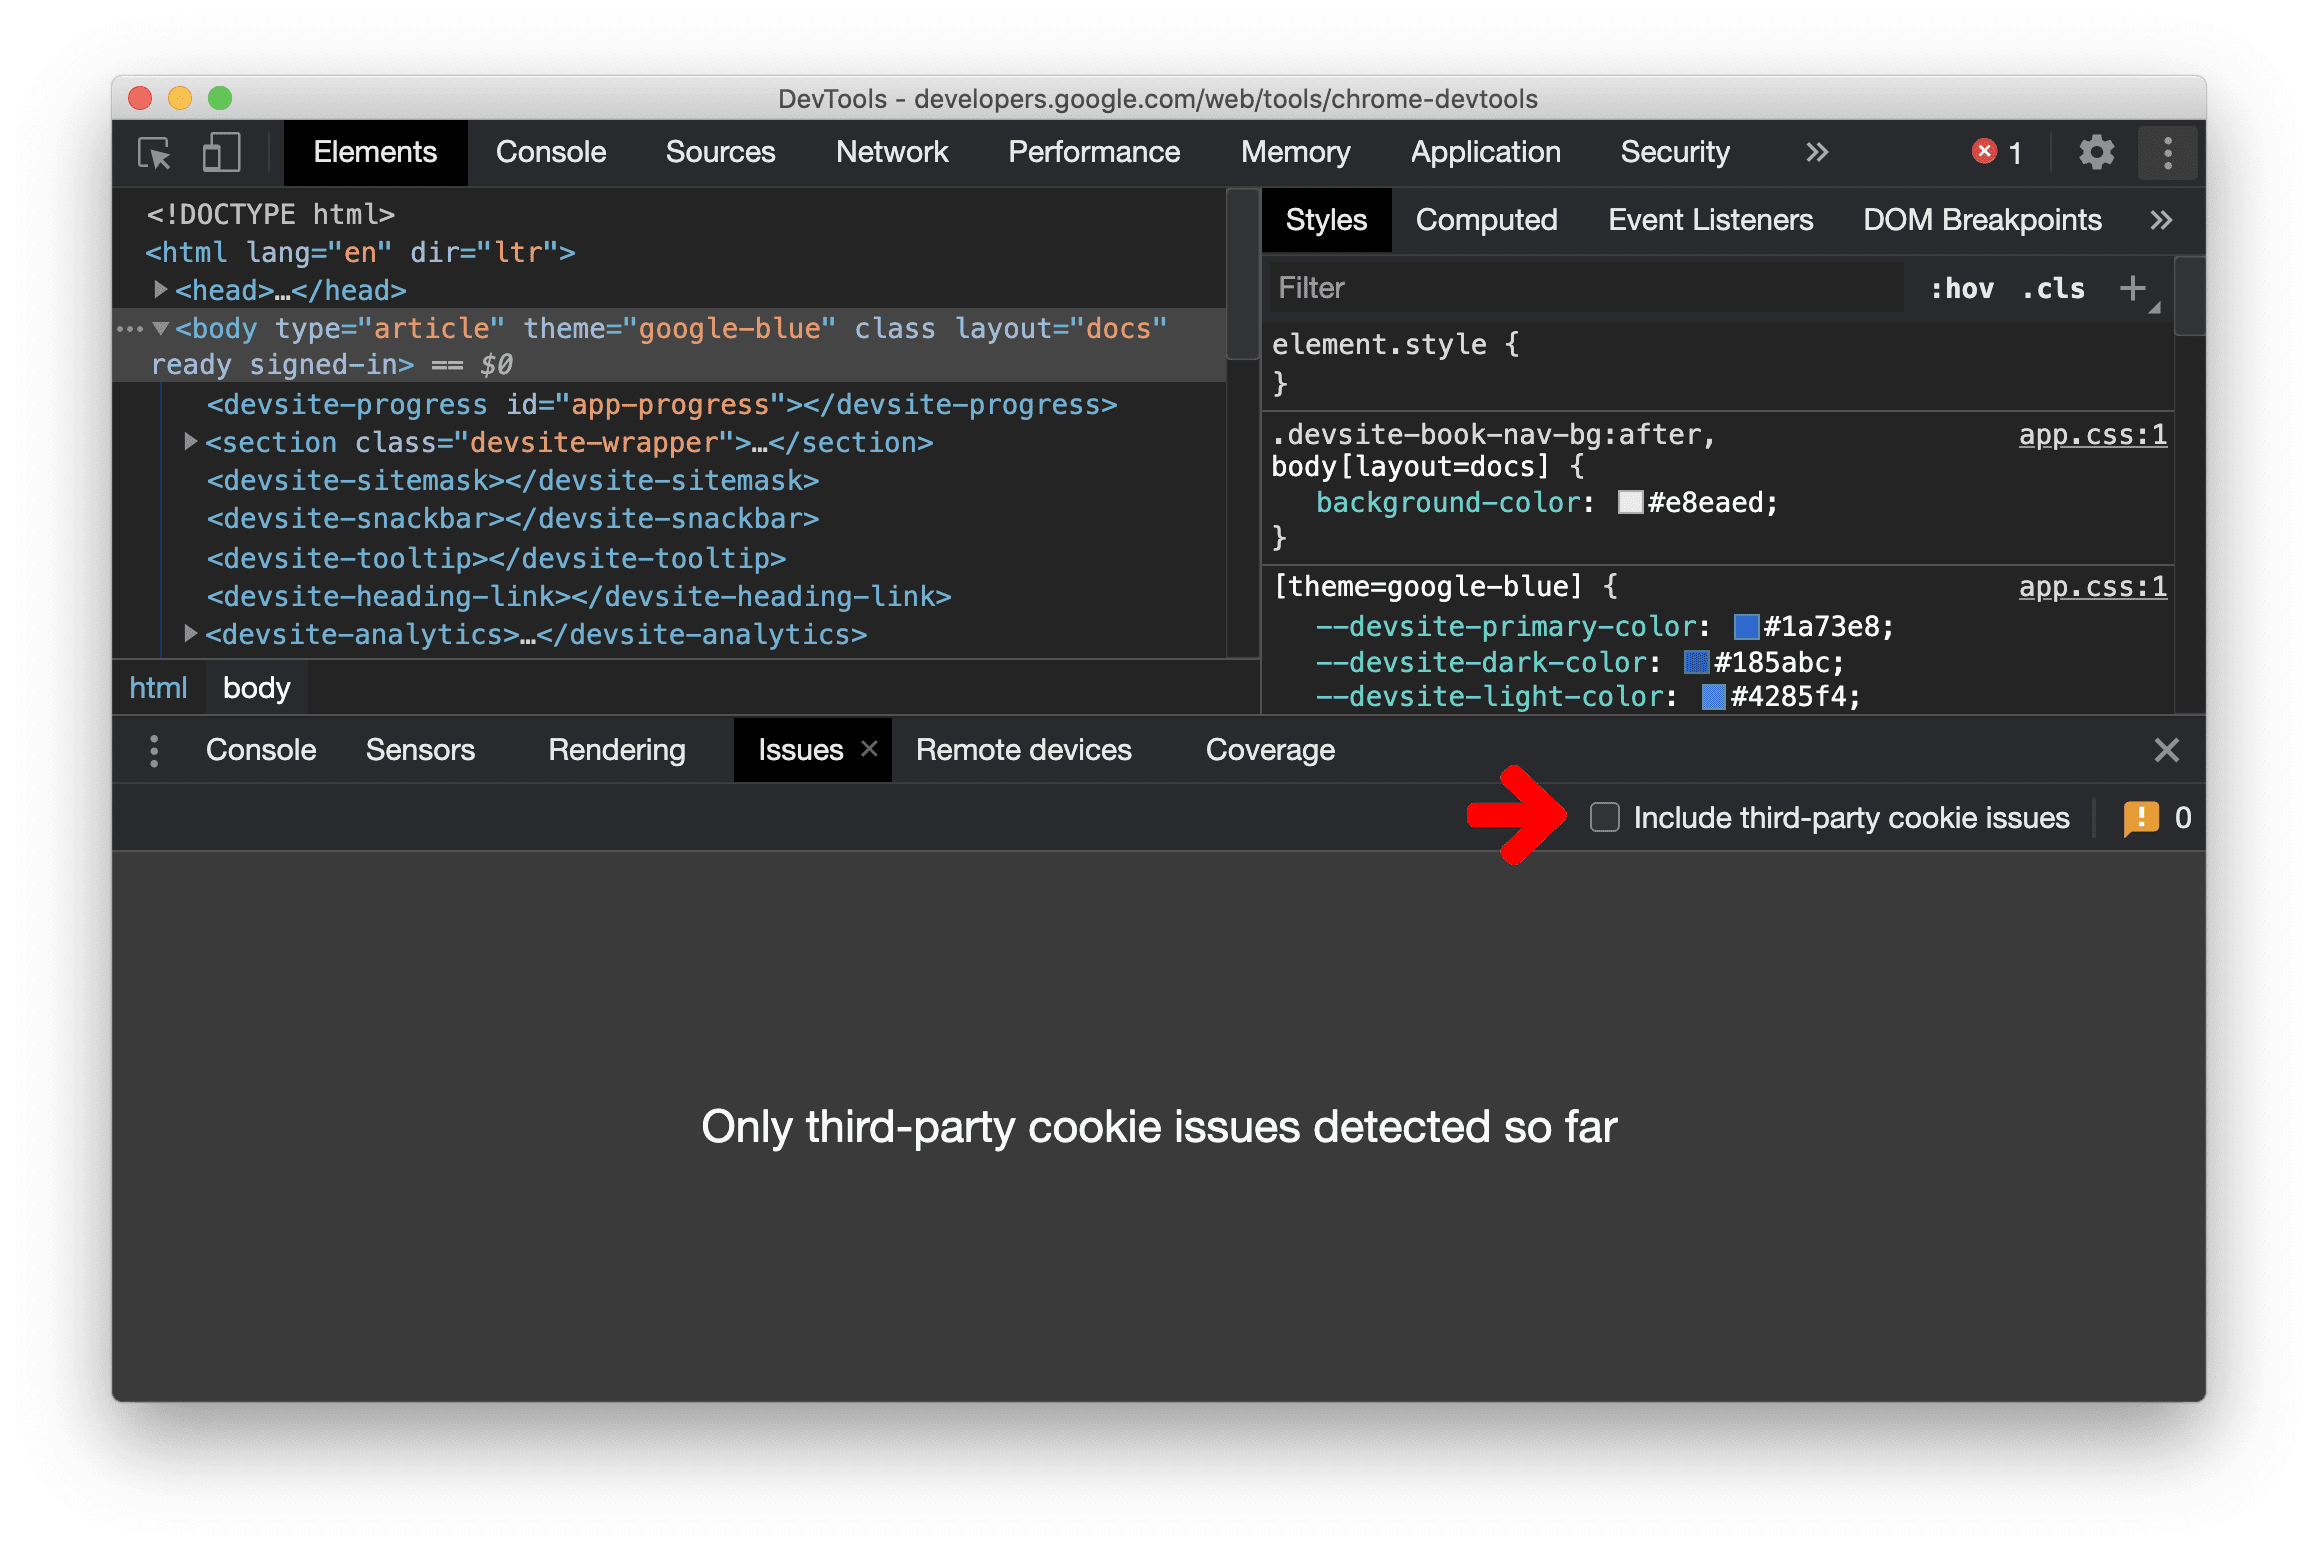Viewport: 2318px width, 1550px height.
Task: Select the Network tab
Action: pos(891,152)
